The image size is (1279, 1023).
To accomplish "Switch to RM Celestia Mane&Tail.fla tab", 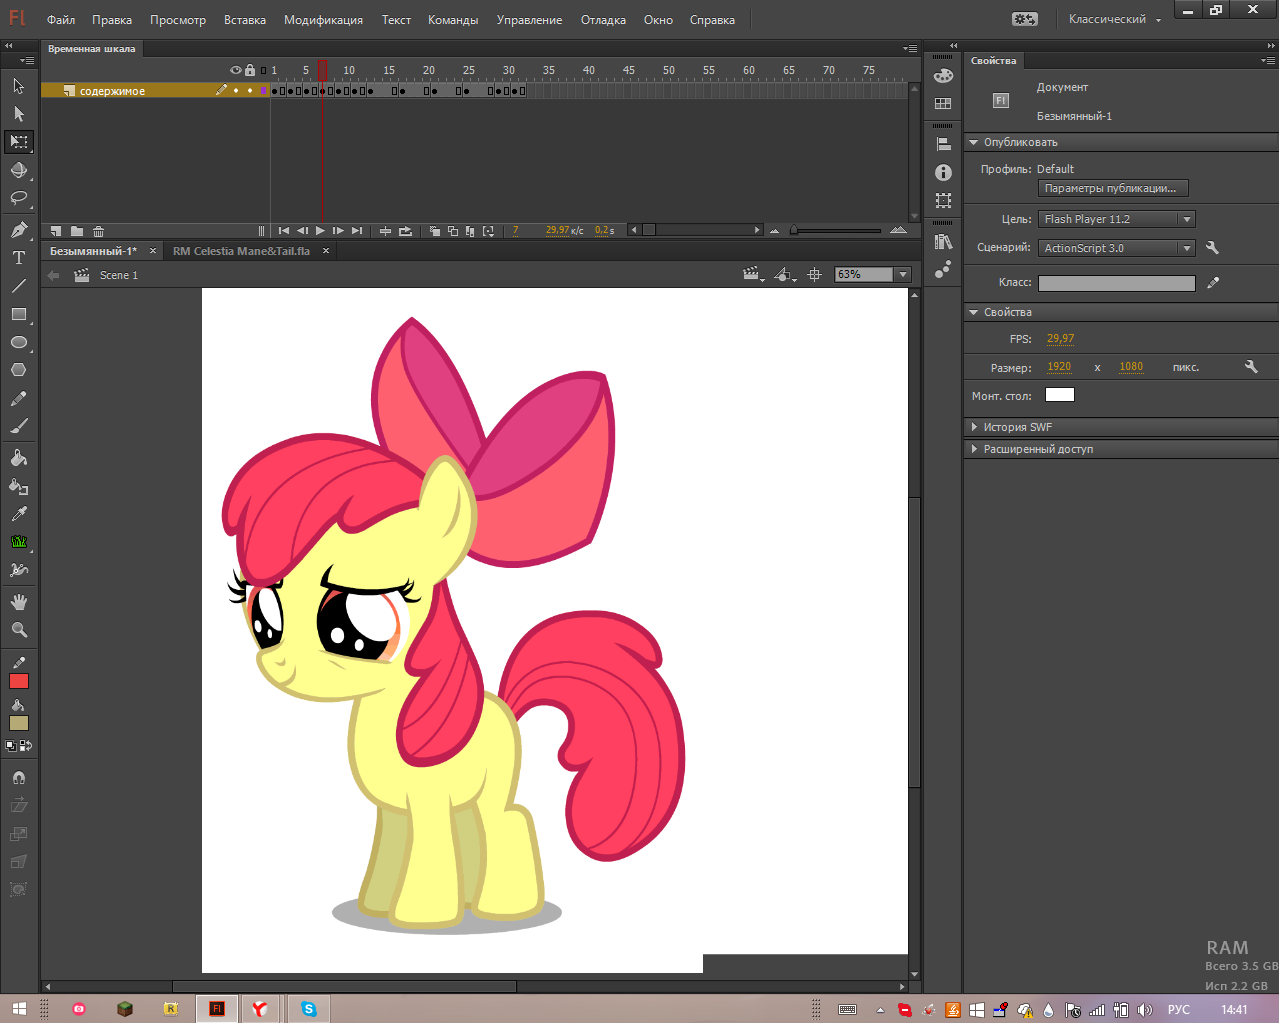I will click(x=241, y=251).
